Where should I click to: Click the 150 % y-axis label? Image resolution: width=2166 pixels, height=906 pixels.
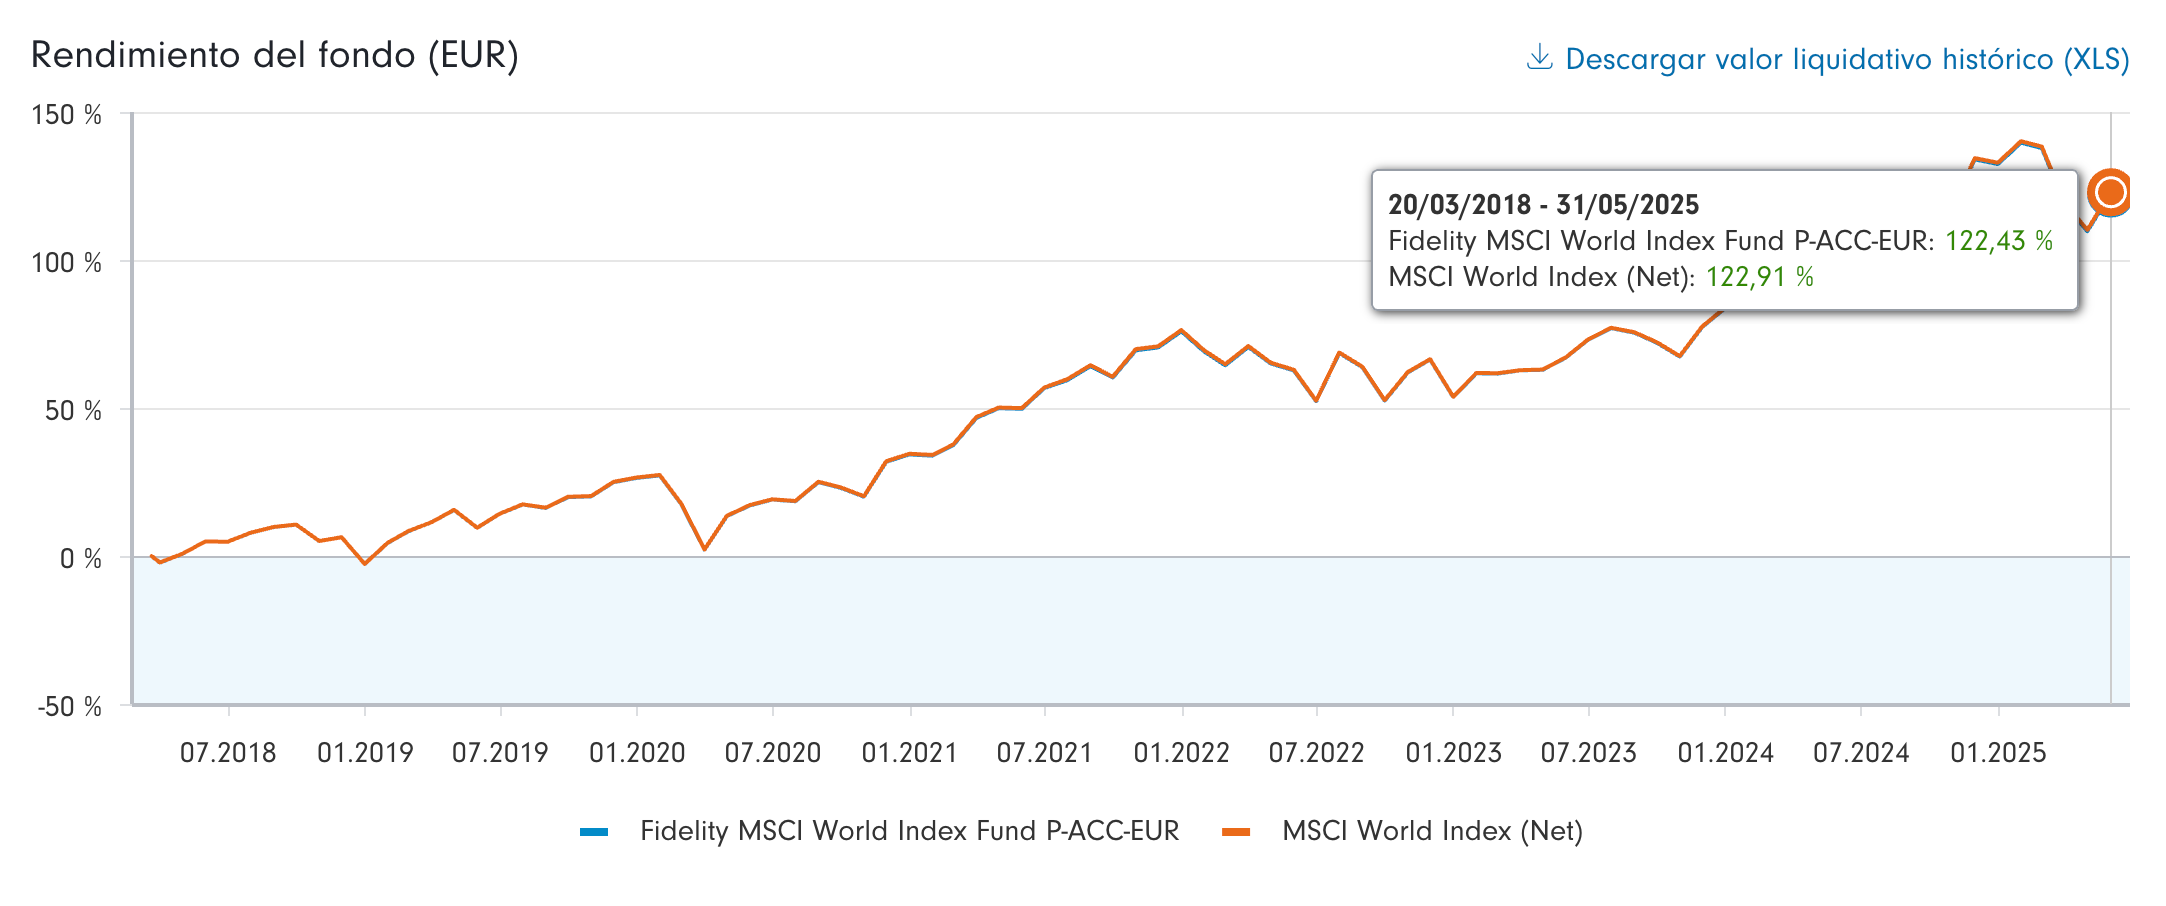coord(67,115)
